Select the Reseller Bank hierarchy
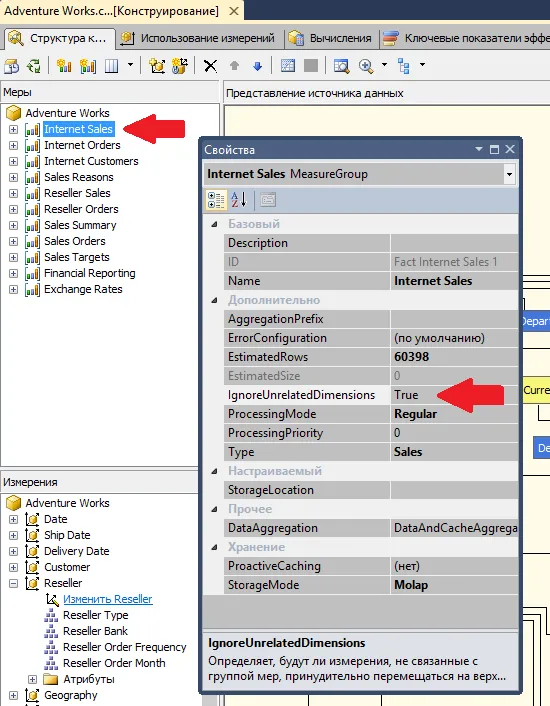The image size is (550, 706). click(x=95, y=631)
